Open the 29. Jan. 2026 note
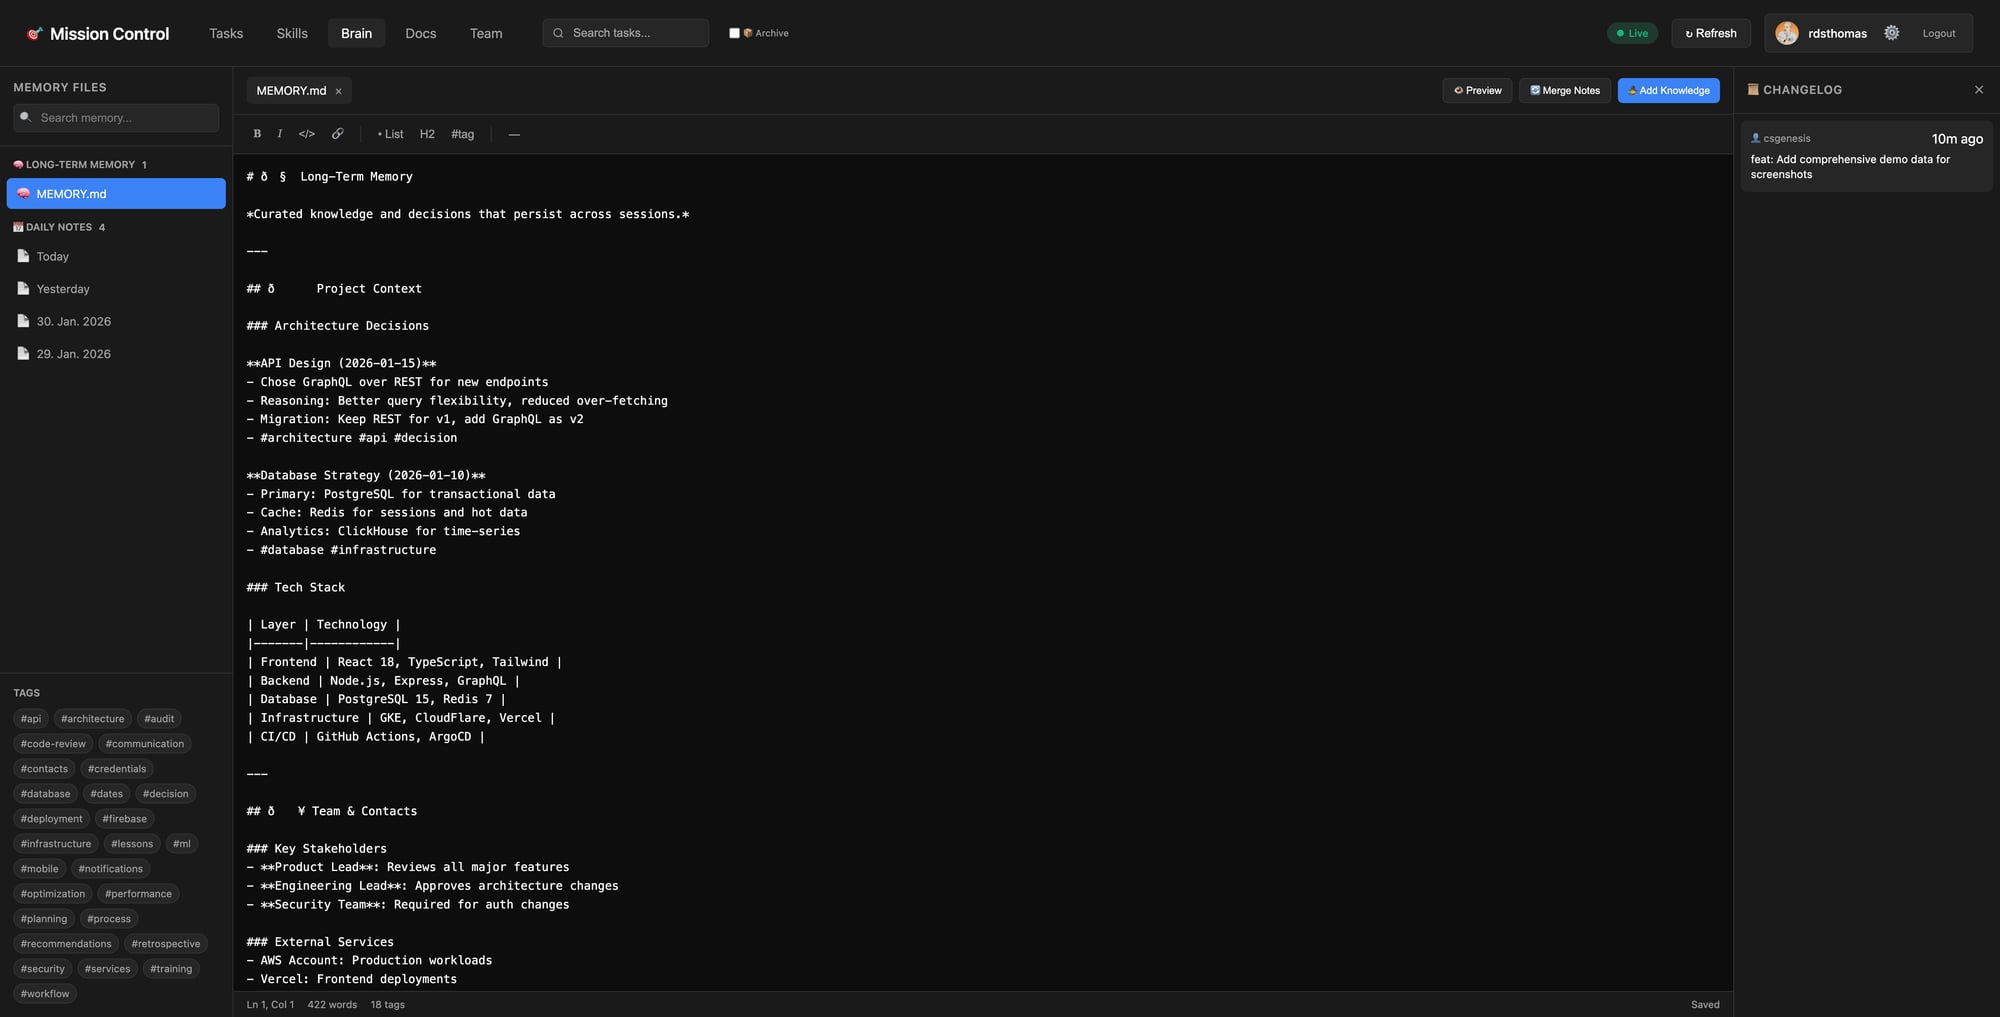The height and width of the screenshot is (1017, 2000). (116, 353)
